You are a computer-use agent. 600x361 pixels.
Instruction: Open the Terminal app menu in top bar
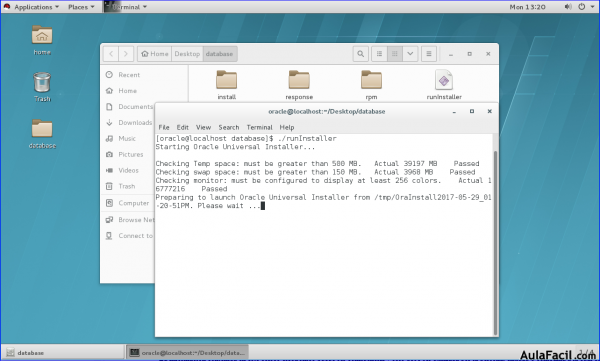pyautogui.click(x=126, y=7)
